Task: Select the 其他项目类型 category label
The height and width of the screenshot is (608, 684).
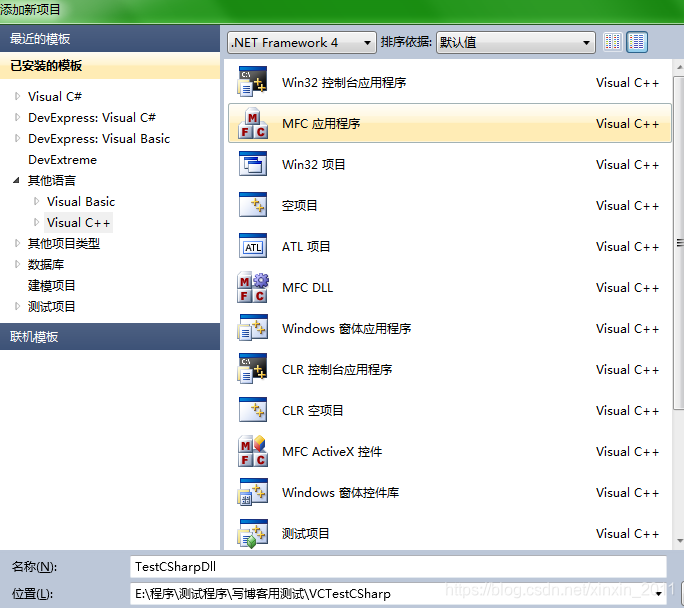Action: 64,243
